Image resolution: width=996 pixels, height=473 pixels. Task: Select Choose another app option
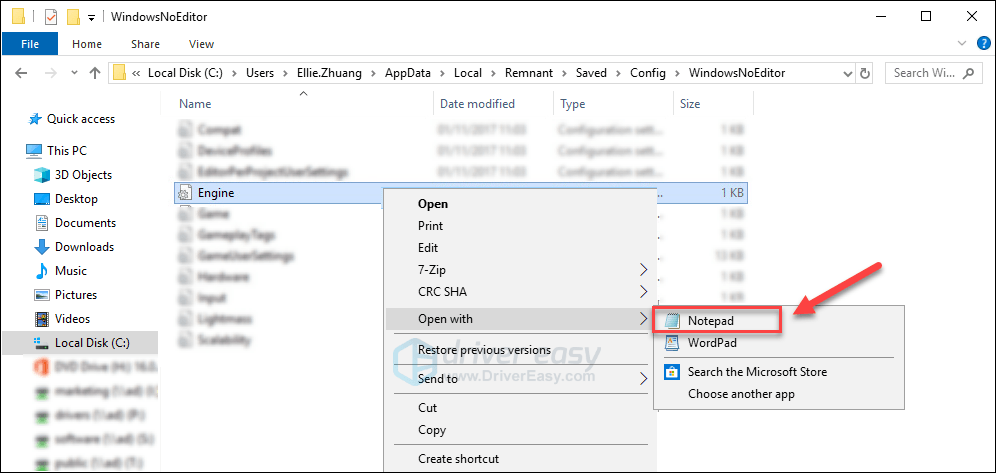(x=741, y=394)
